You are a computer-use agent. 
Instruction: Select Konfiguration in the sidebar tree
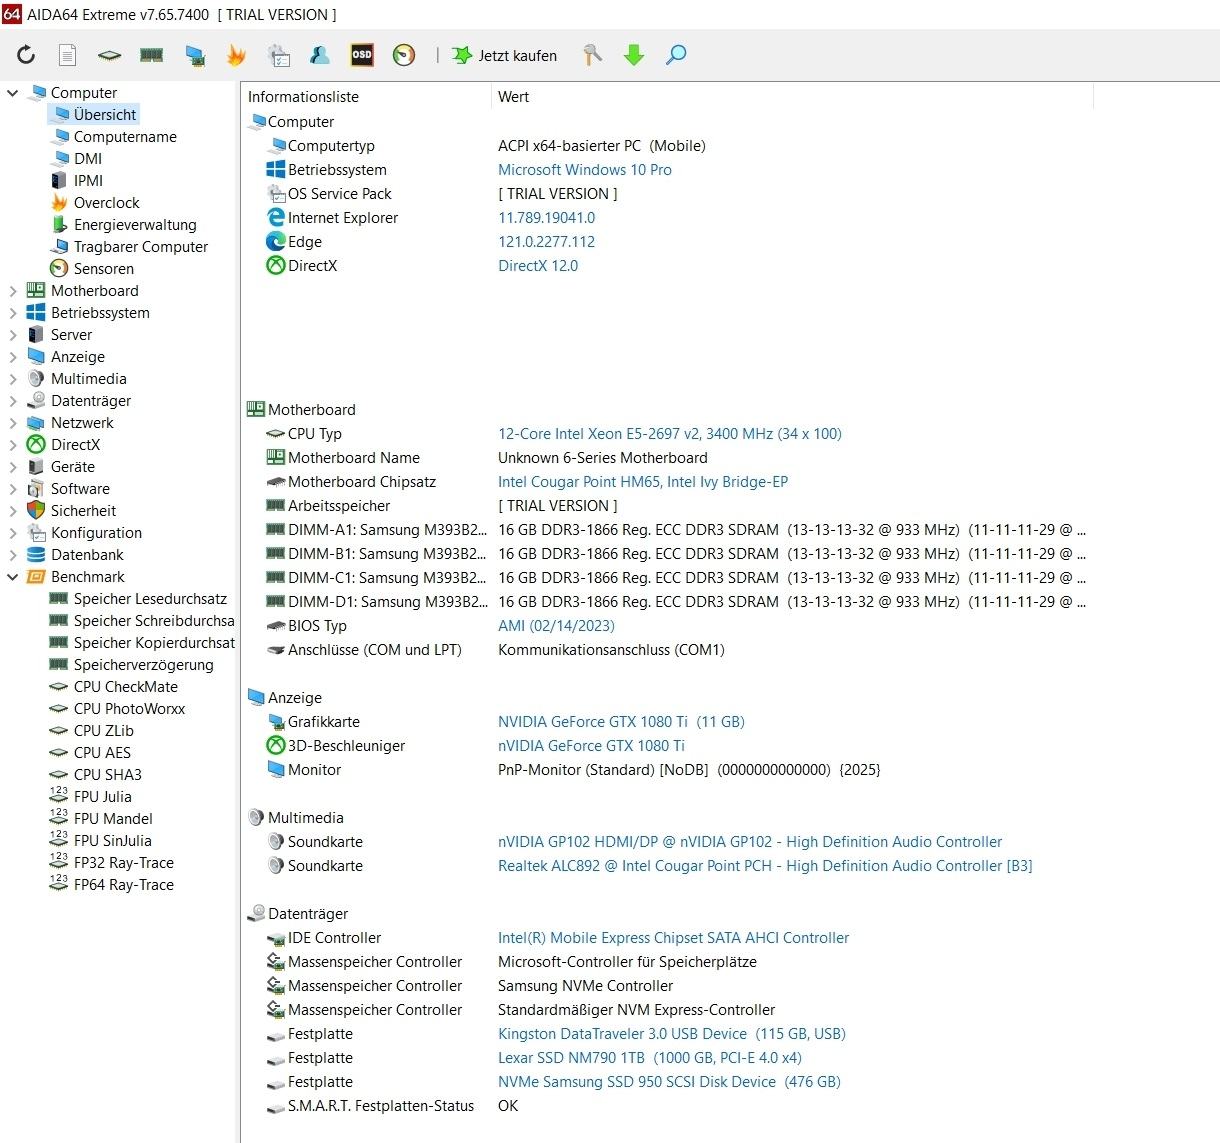tap(96, 533)
